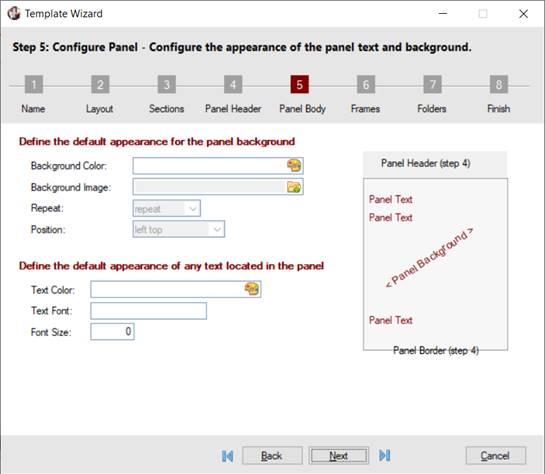Cancel the Template Wizard
The width and height of the screenshot is (545, 474).
click(496, 456)
